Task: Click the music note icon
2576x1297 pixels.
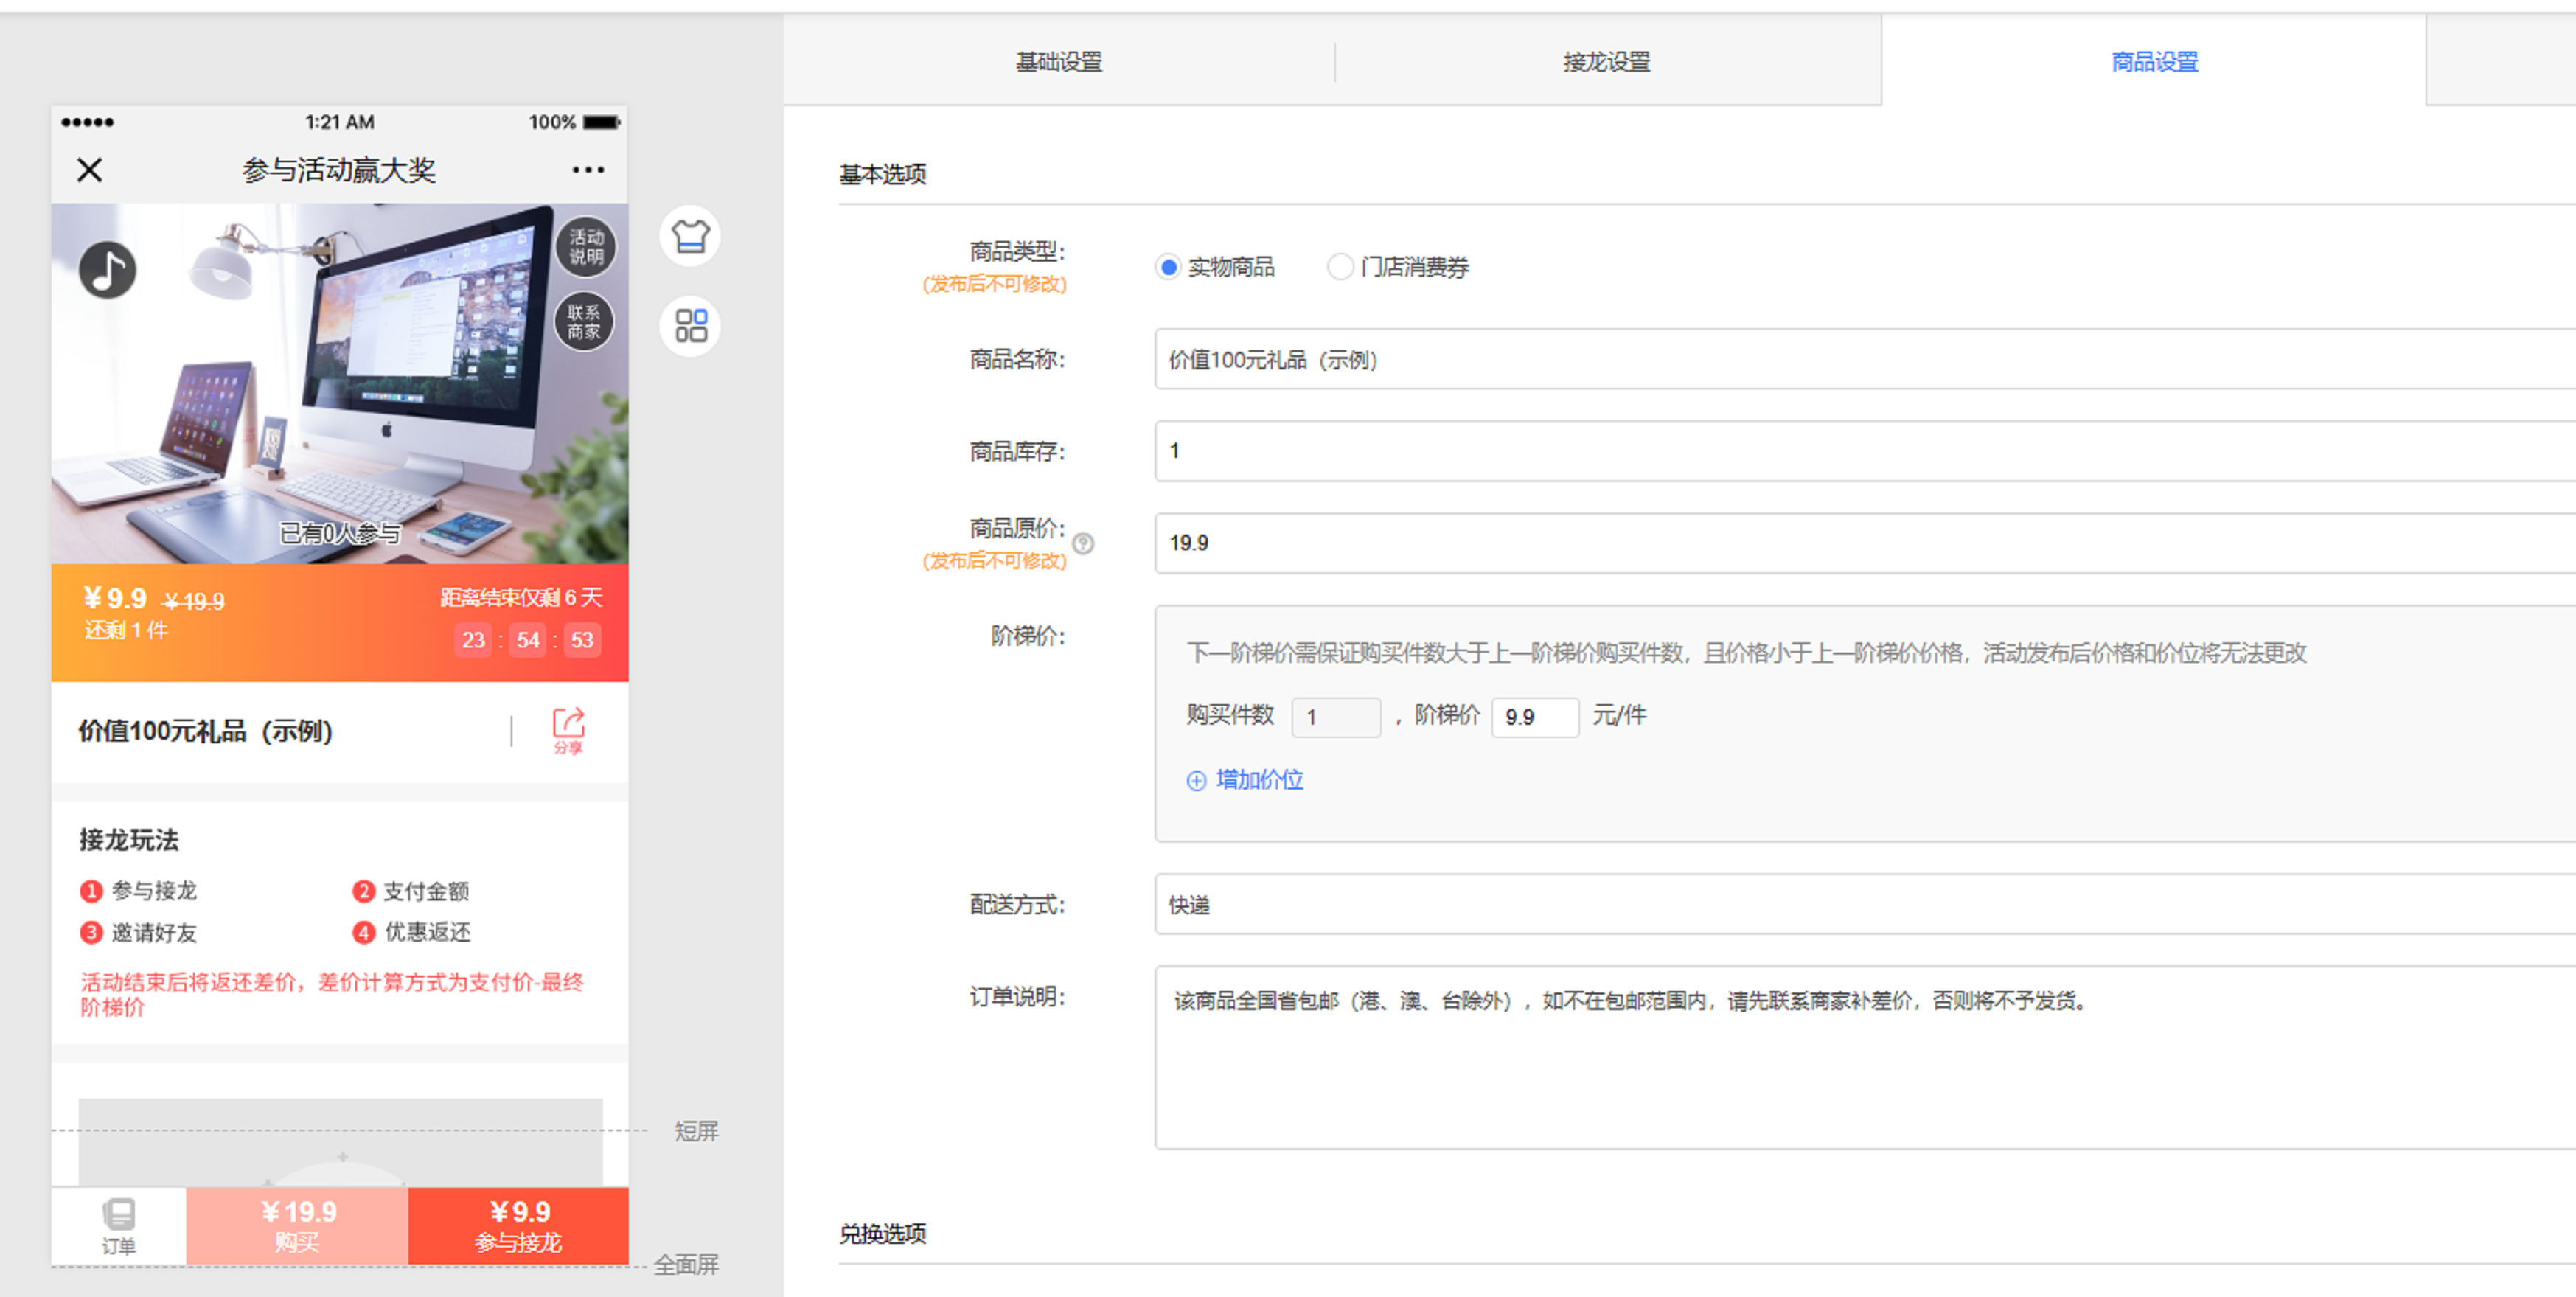Action: pos(107,270)
